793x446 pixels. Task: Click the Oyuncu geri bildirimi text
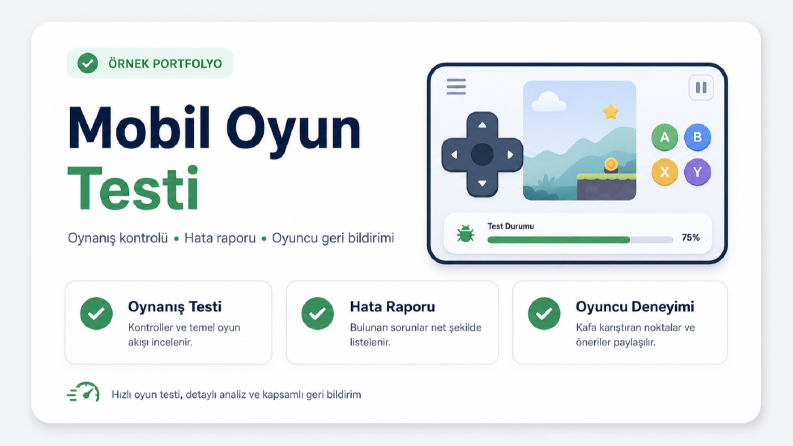[333, 238]
